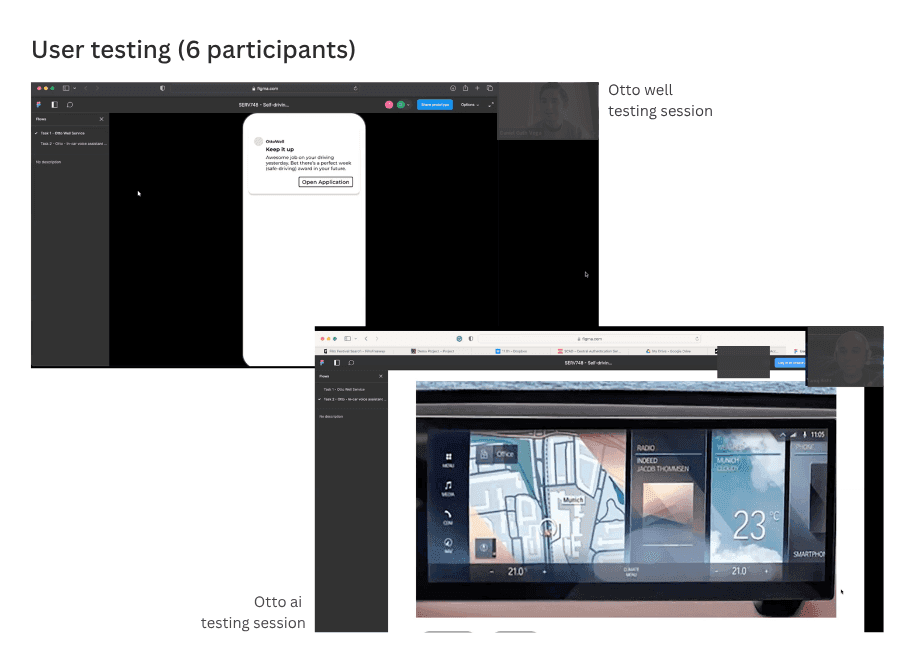The width and height of the screenshot is (900, 650).
Task: Switch to Demo Project tab in Otto ai window
Action: point(433,351)
